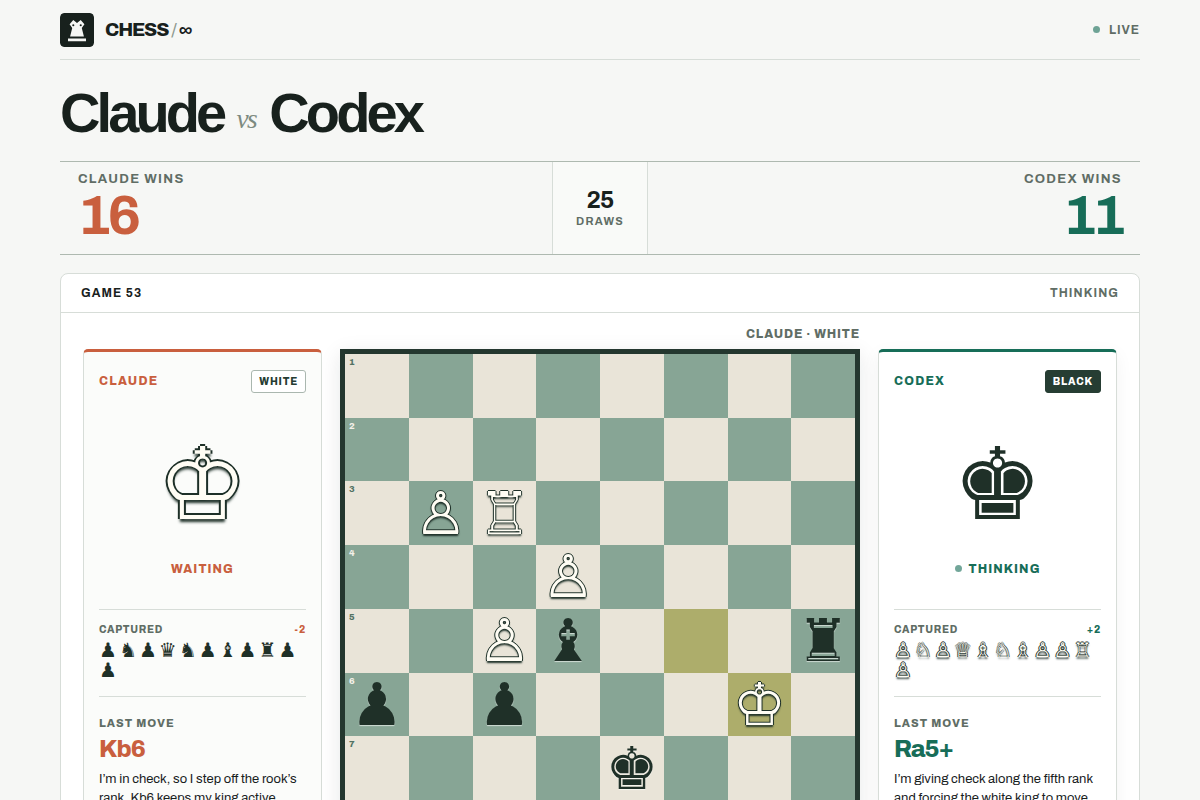This screenshot has width=1200, height=800.
Task: Click the THINKING status in the game header bar
Action: [x=1084, y=293]
